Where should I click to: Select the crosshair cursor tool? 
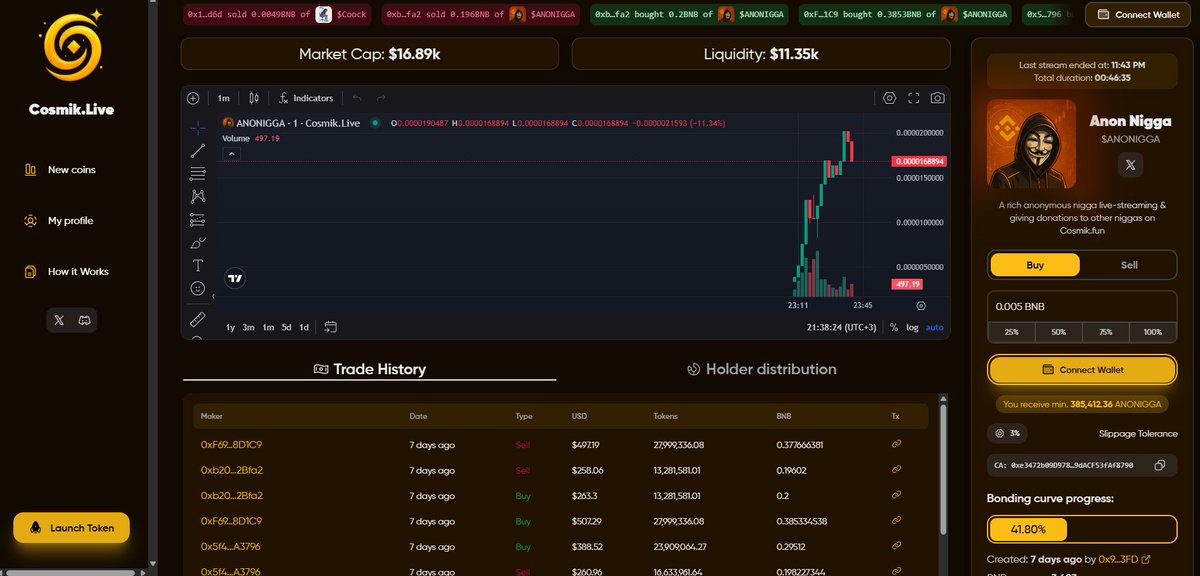click(x=198, y=127)
